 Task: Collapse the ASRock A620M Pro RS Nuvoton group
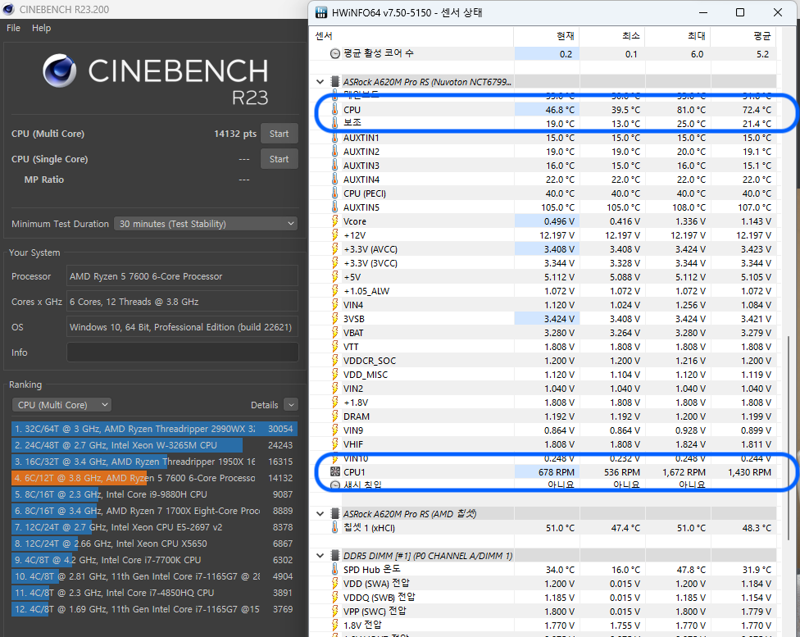coord(320,82)
